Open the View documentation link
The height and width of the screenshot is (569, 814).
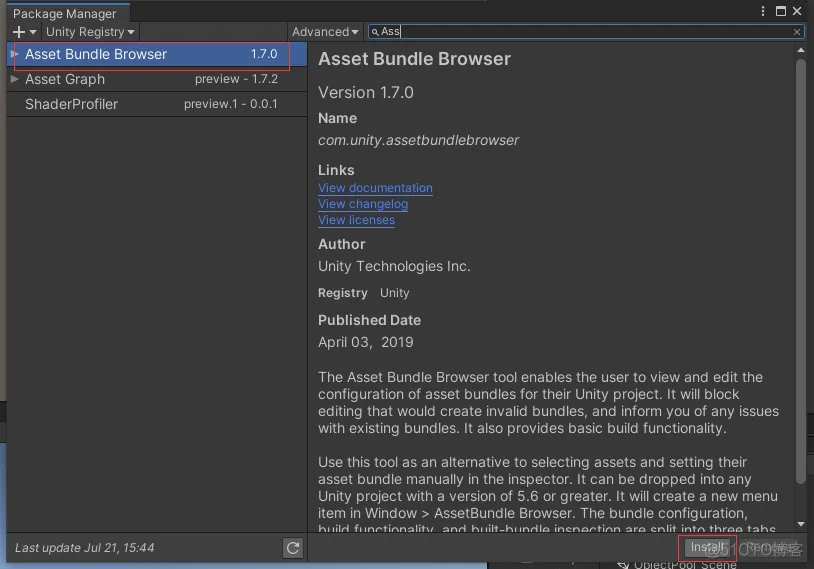point(375,188)
